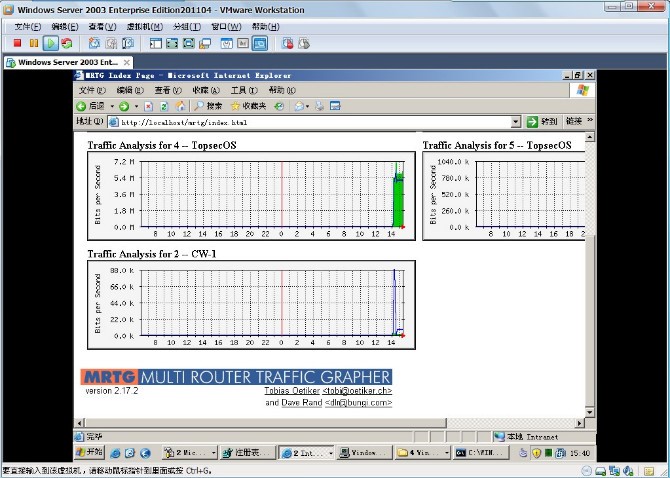Click the IE Stop loading icon
This screenshot has height=478, width=670.
coord(149,105)
